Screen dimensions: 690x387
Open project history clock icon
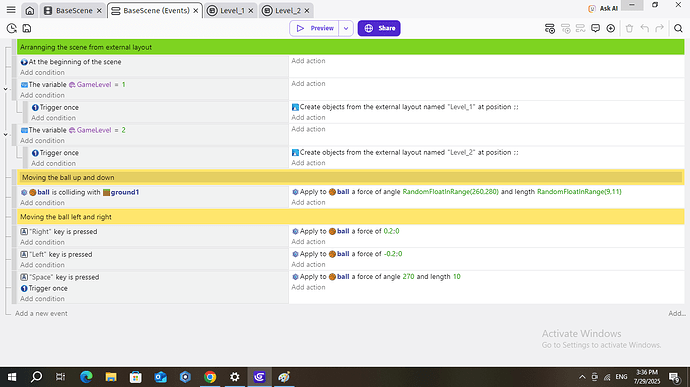click(12, 28)
